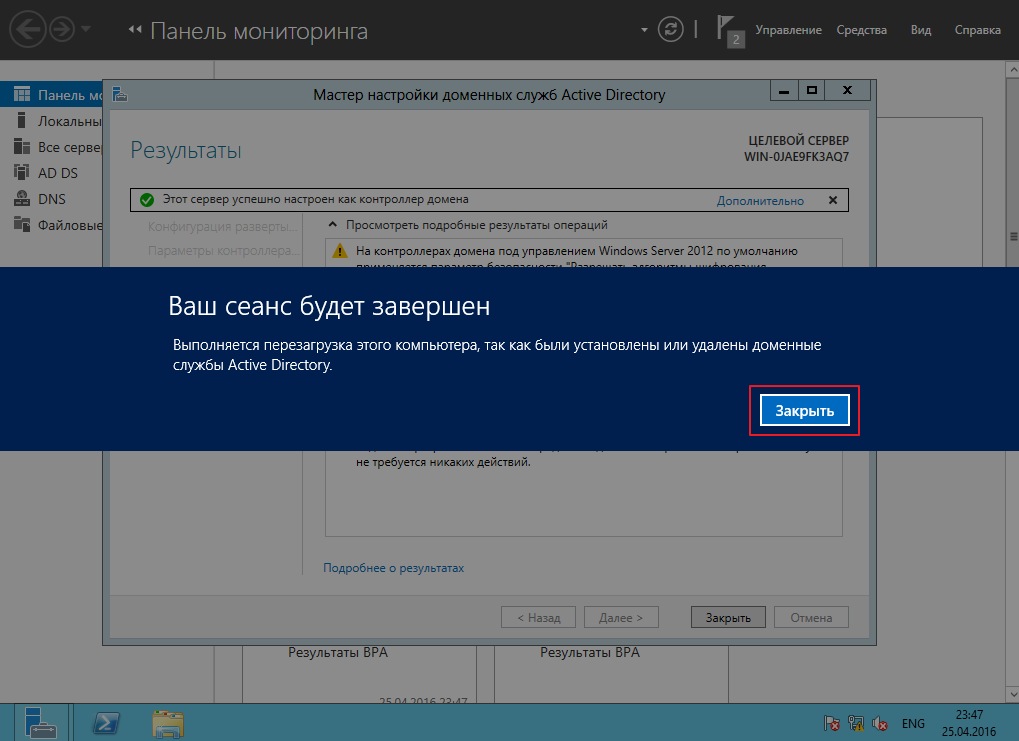Image resolution: width=1019 pixels, height=741 pixels.
Task: Collapse the detailed operation results section
Action: point(335,225)
